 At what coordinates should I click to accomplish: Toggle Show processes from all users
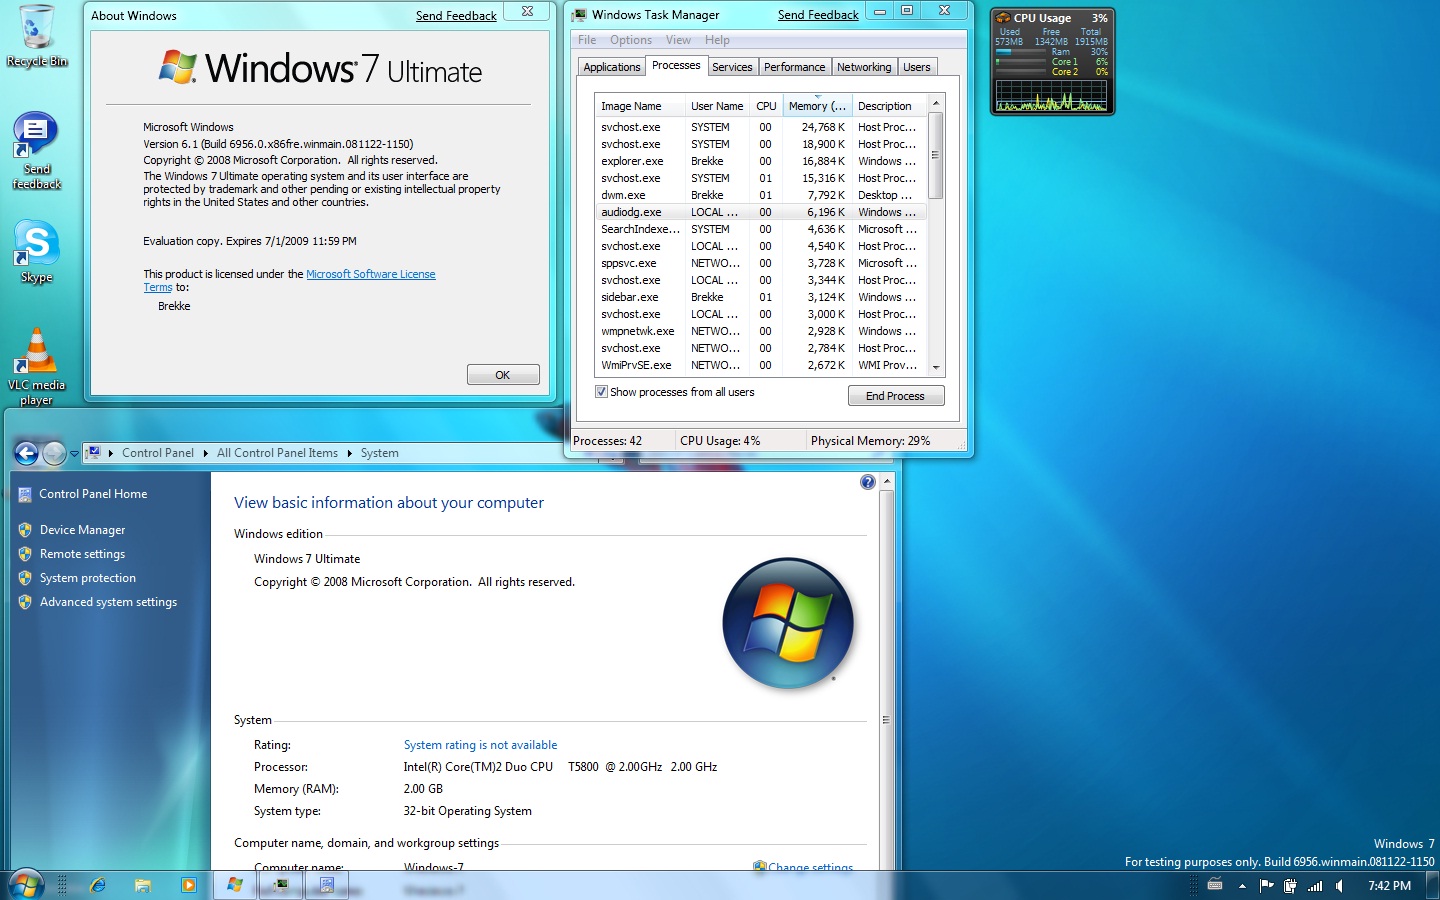(601, 392)
